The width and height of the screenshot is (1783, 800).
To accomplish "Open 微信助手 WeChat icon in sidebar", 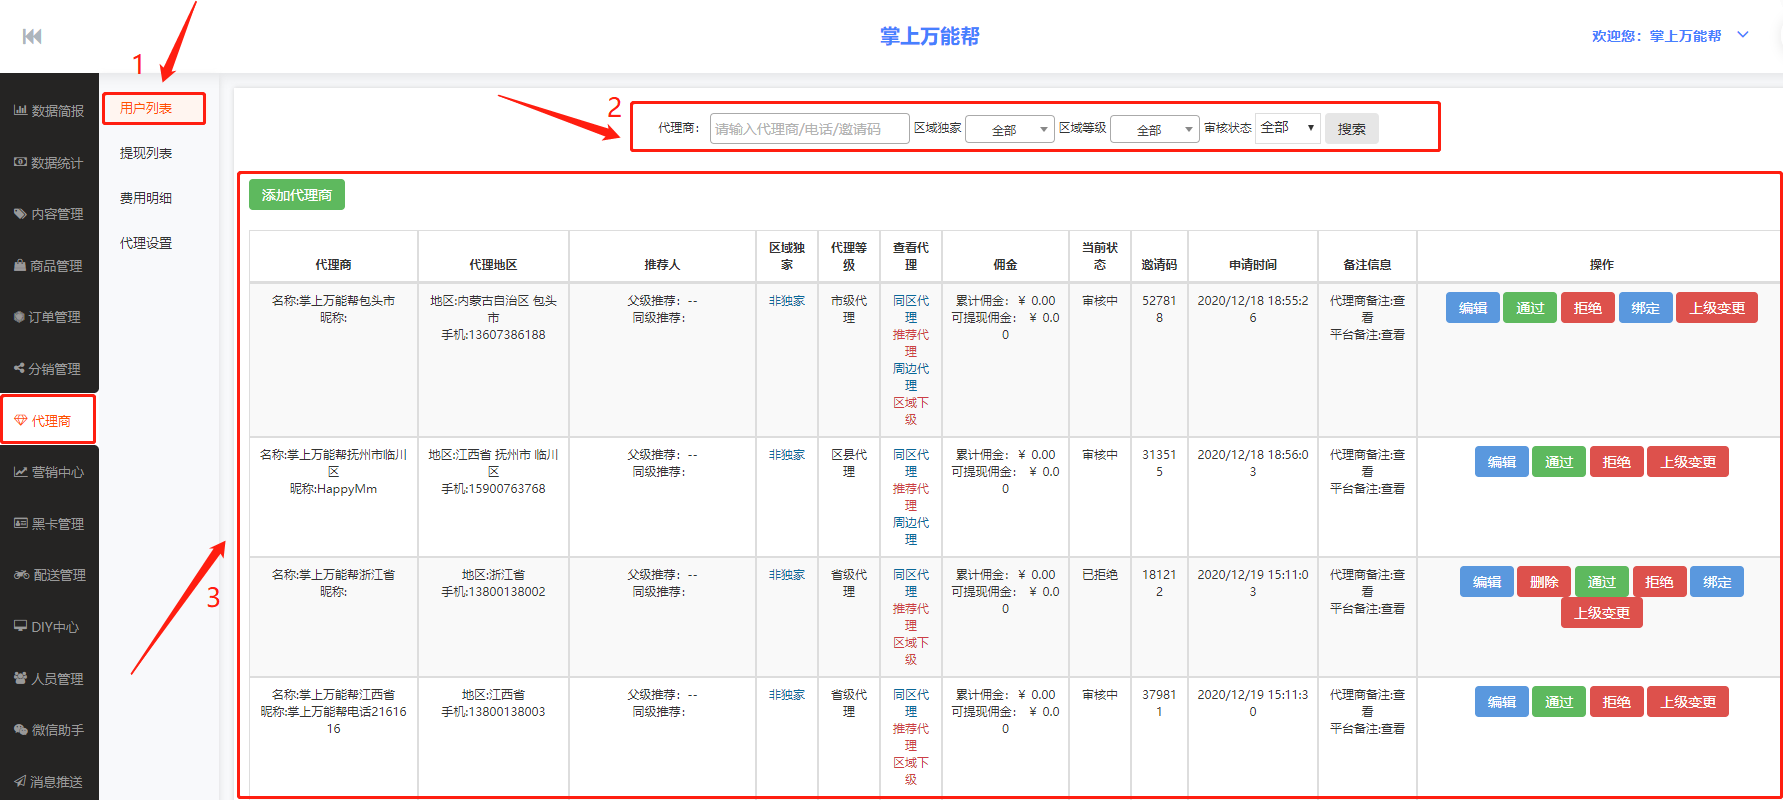I will [x=20, y=730].
